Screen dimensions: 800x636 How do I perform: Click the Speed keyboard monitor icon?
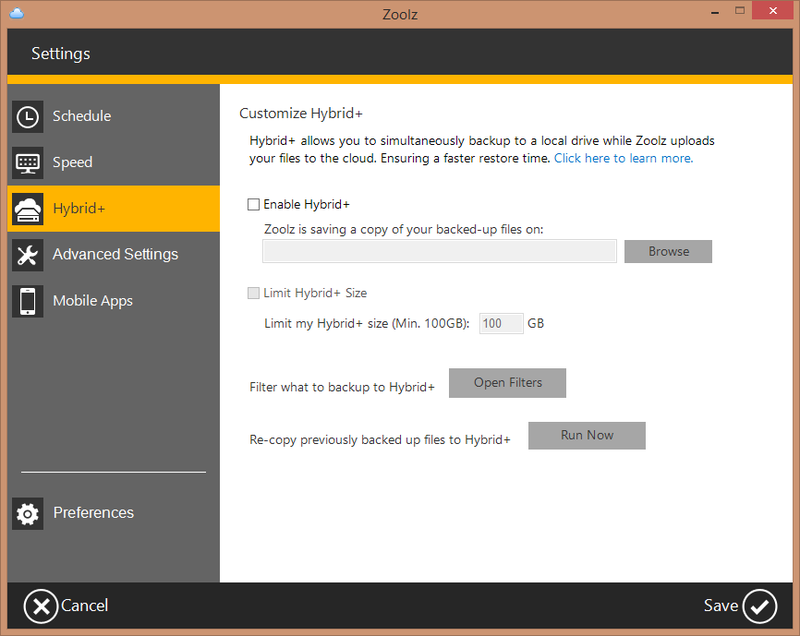click(x=28, y=163)
